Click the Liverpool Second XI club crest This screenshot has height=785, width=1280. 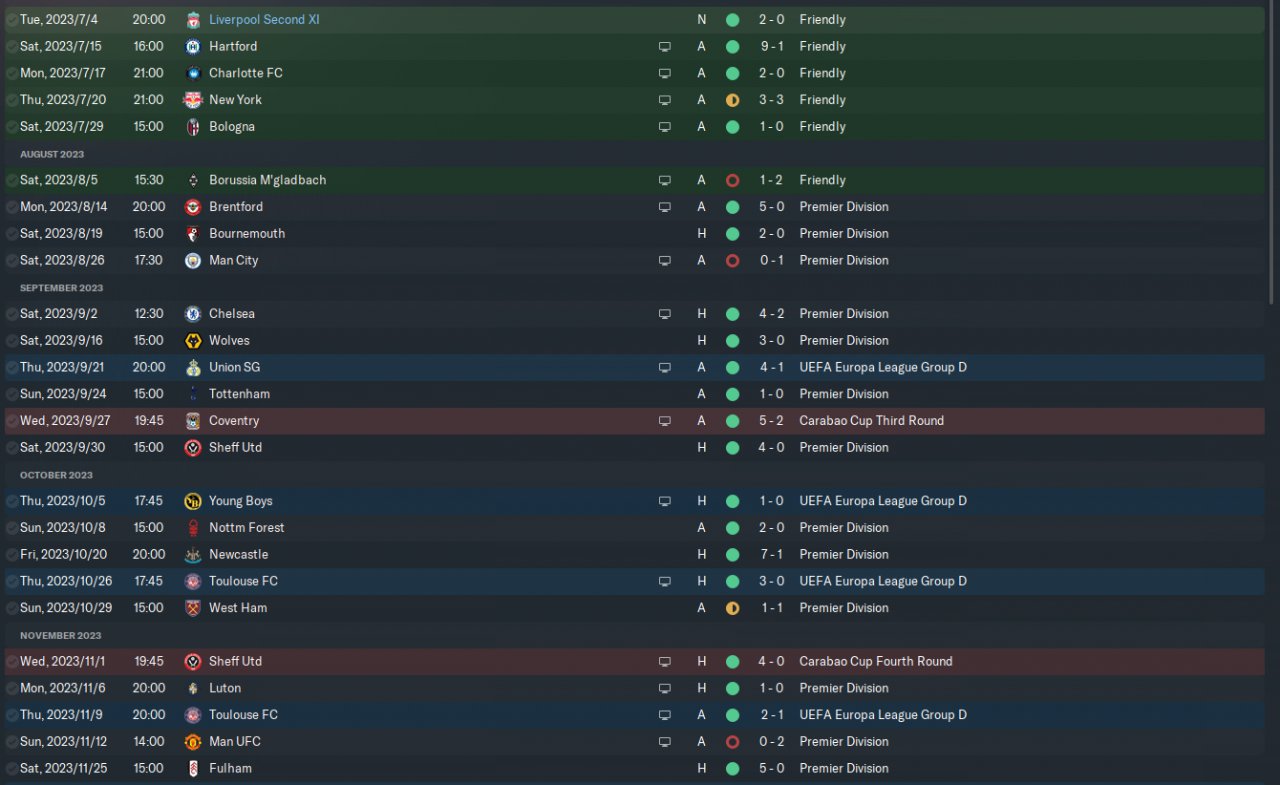(x=193, y=20)
